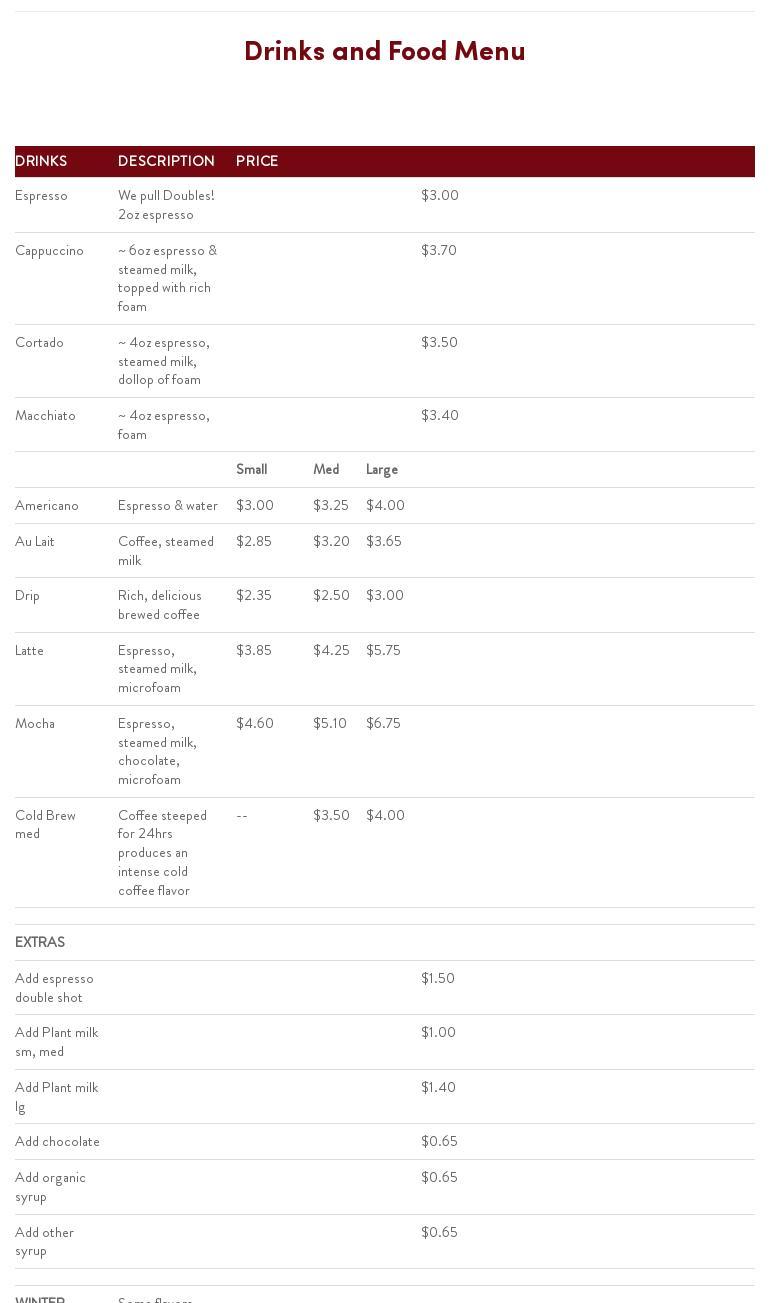Click the DESCRIPTION column header

(x=166, y=161)
